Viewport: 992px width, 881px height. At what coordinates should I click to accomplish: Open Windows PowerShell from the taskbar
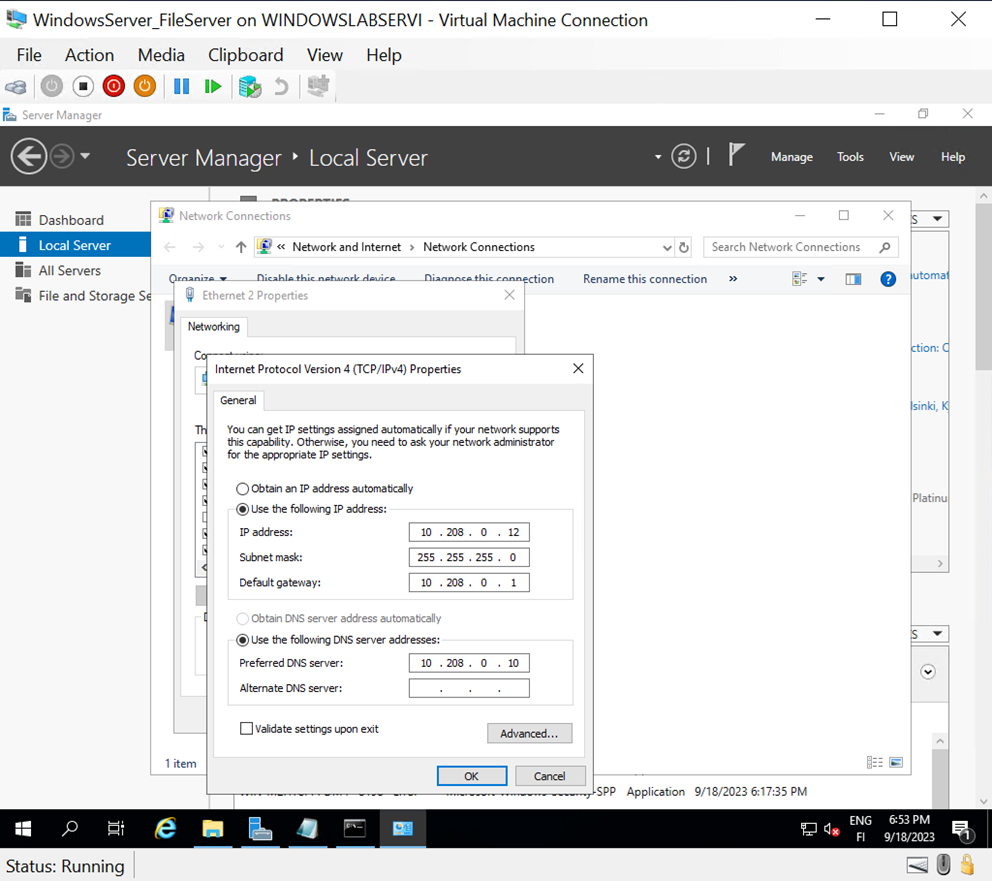[x=355, y=829]
